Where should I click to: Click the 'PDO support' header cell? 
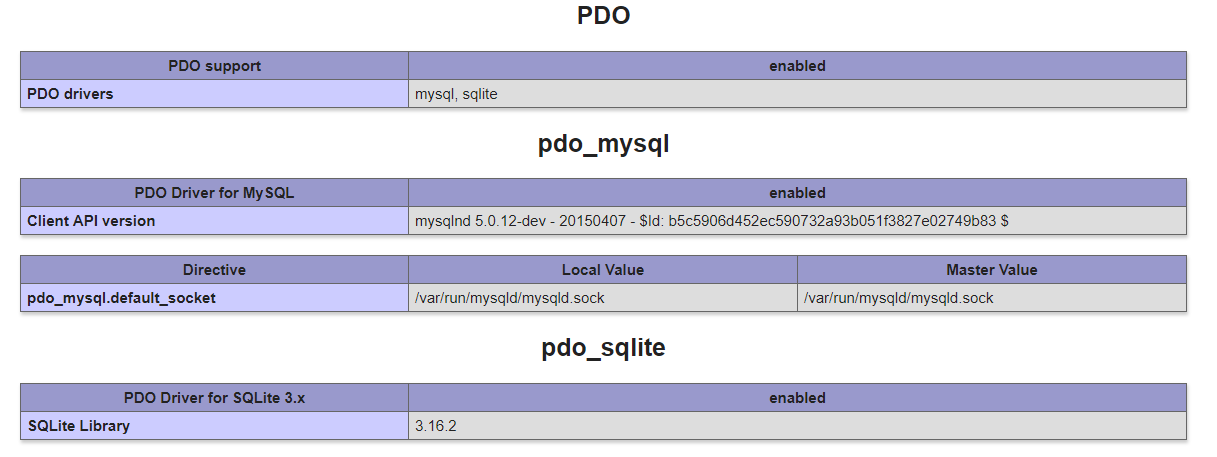pyautogui.click(x=214, y=66)
